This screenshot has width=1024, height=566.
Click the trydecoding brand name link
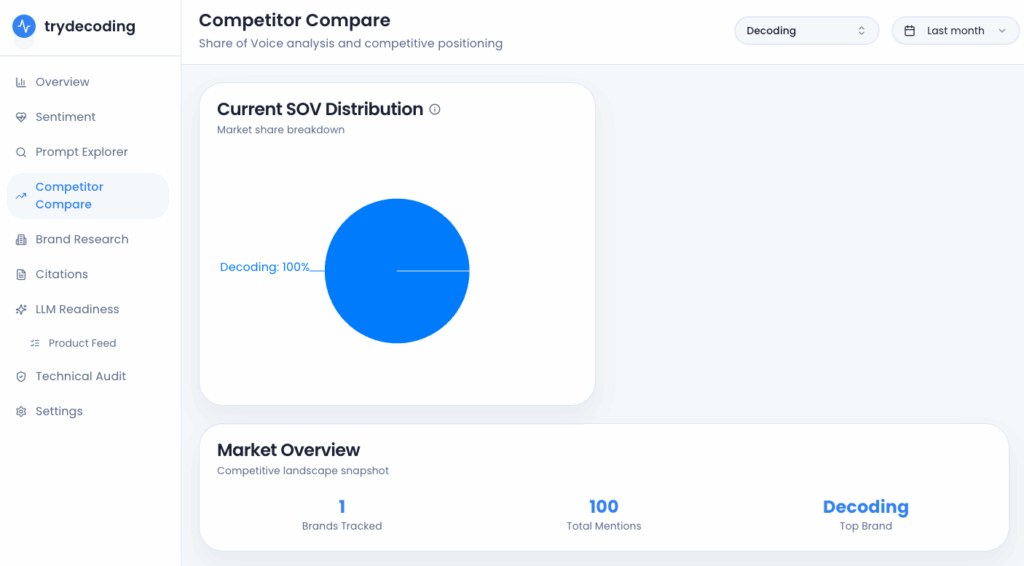click(x=90, y=27)
